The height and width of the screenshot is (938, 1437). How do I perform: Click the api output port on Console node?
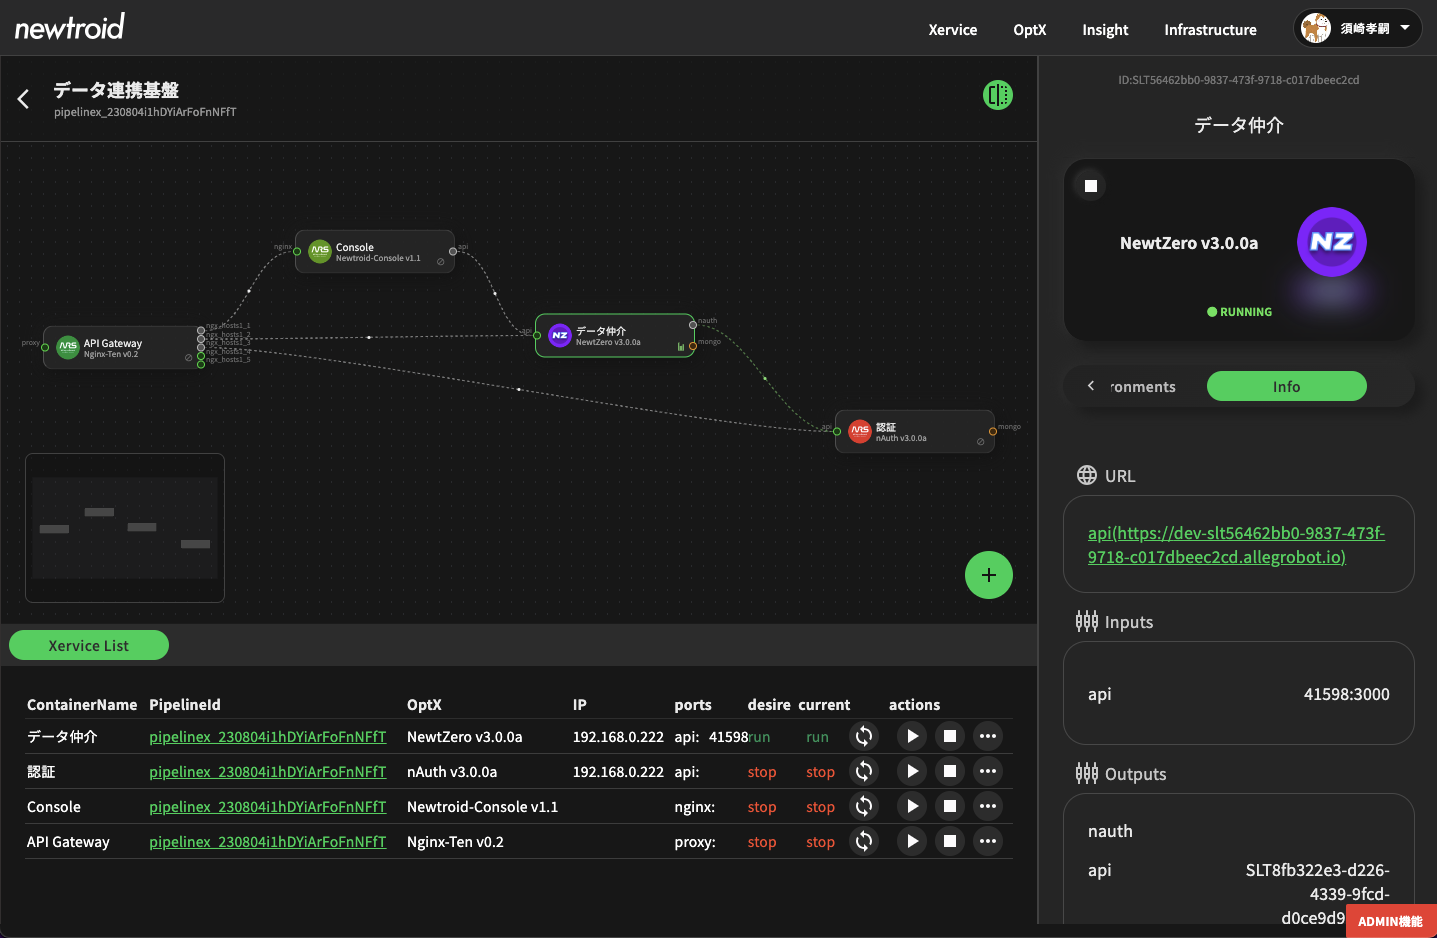(453, 251)
